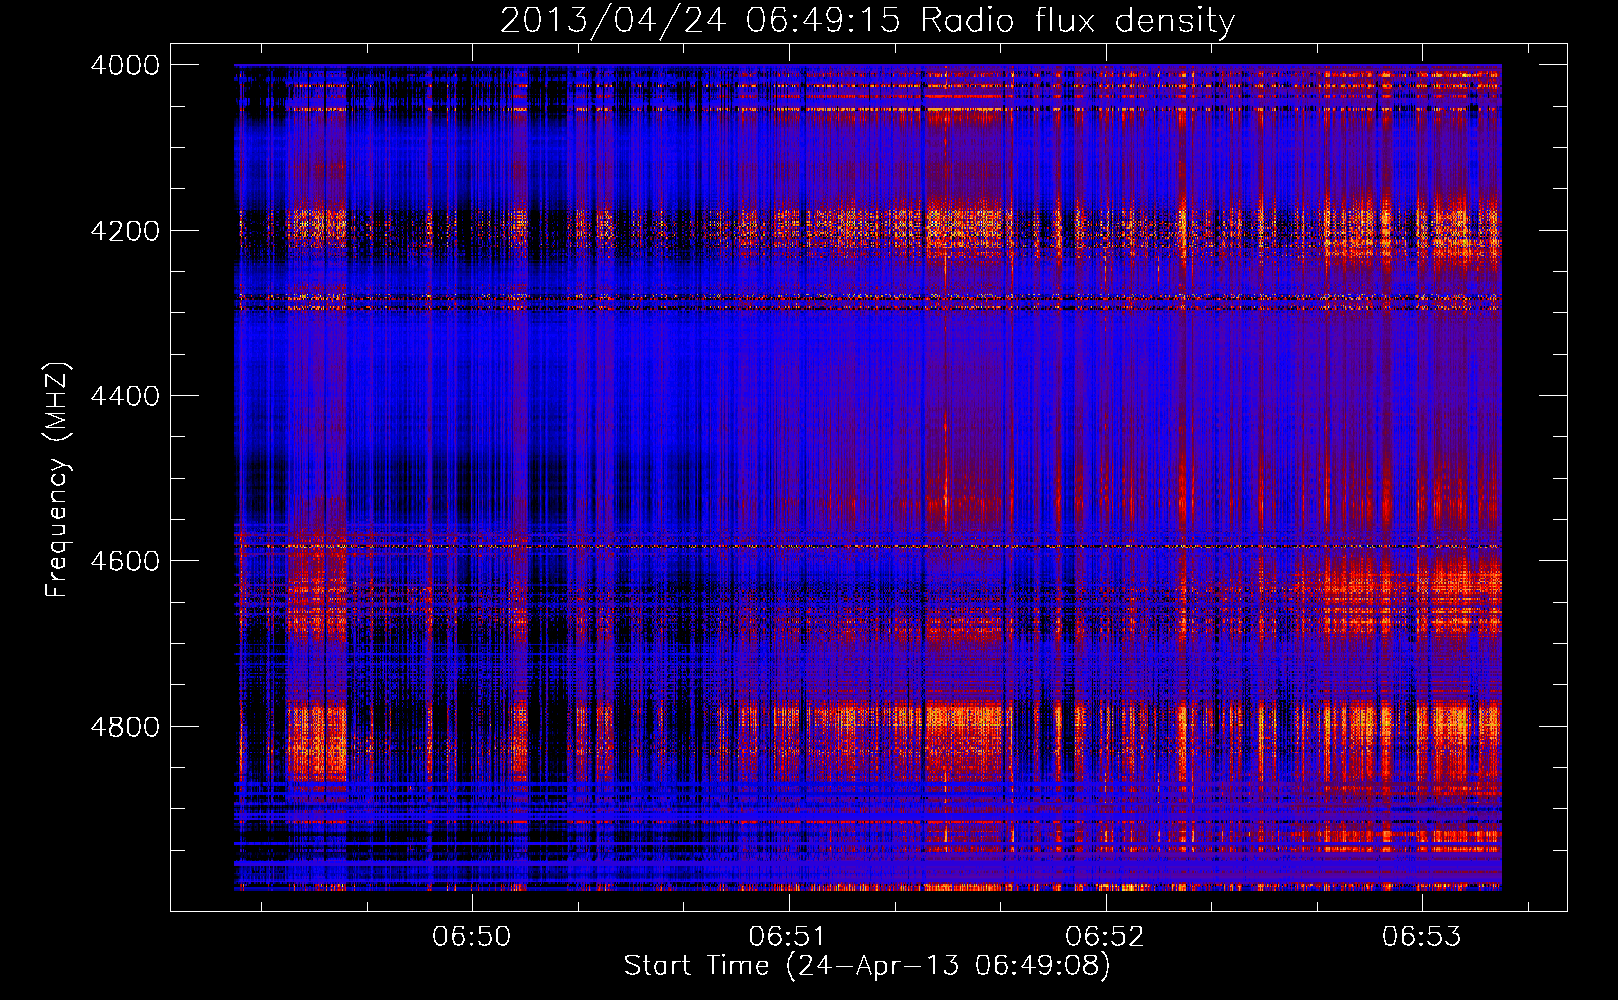Click the 4200 frequency axis label
This screenshot has height=1000, width=1618.
[125, 231]
